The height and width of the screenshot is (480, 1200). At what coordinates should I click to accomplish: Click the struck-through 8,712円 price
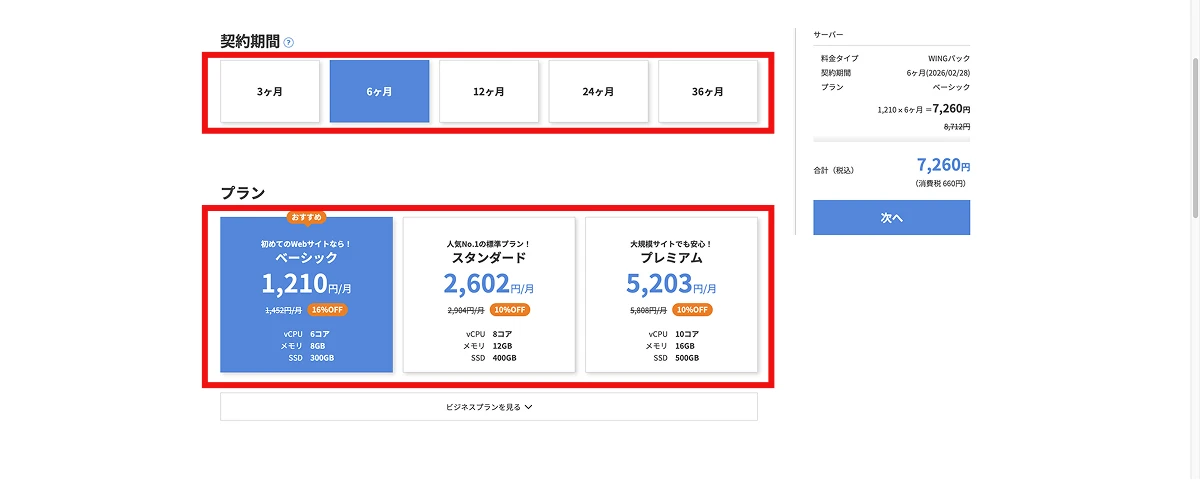coord(957,127)
